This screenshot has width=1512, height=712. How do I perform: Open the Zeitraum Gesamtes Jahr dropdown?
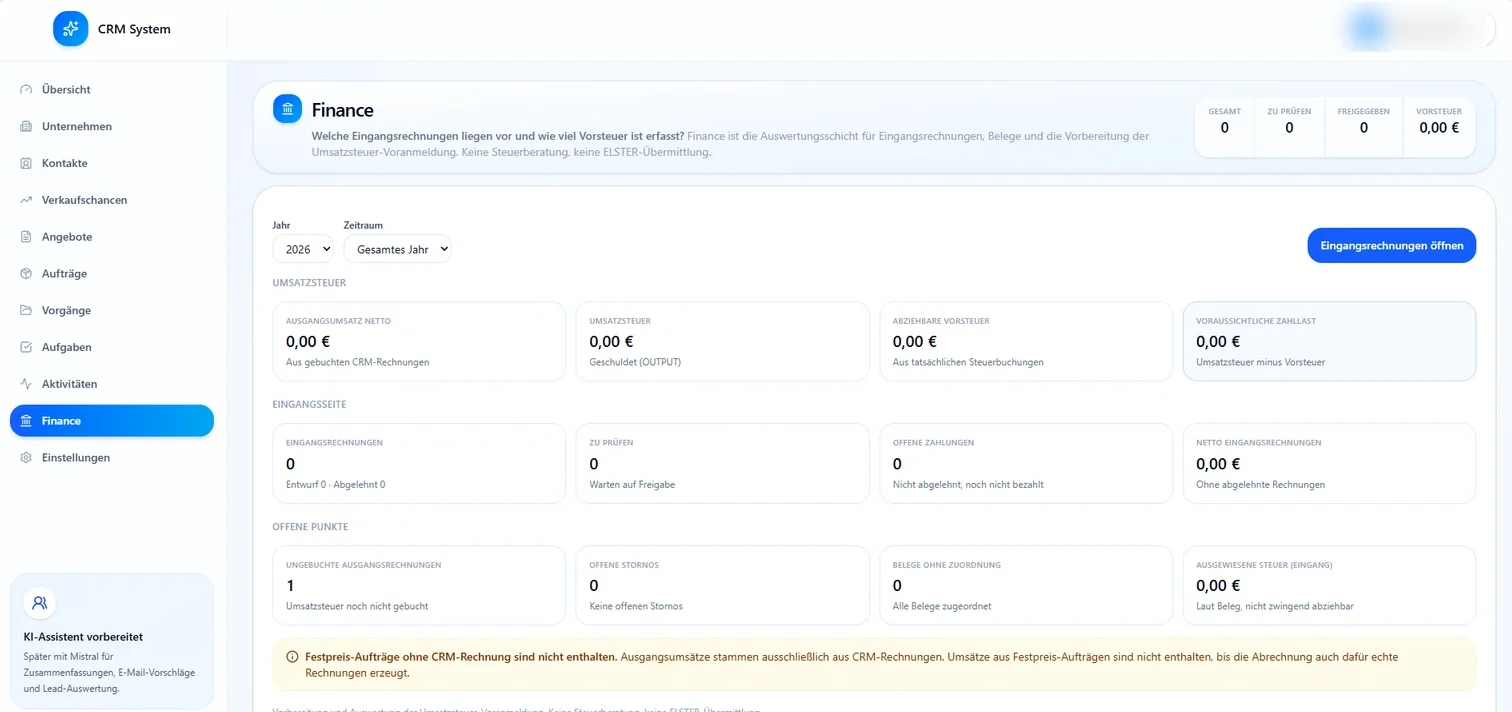tap(397, 249)
